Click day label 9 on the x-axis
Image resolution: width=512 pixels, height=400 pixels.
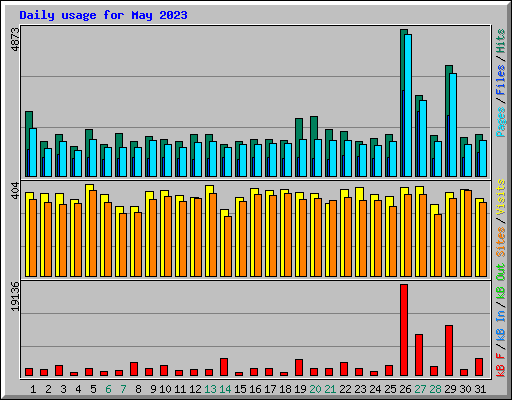click(x=153, y=389)
